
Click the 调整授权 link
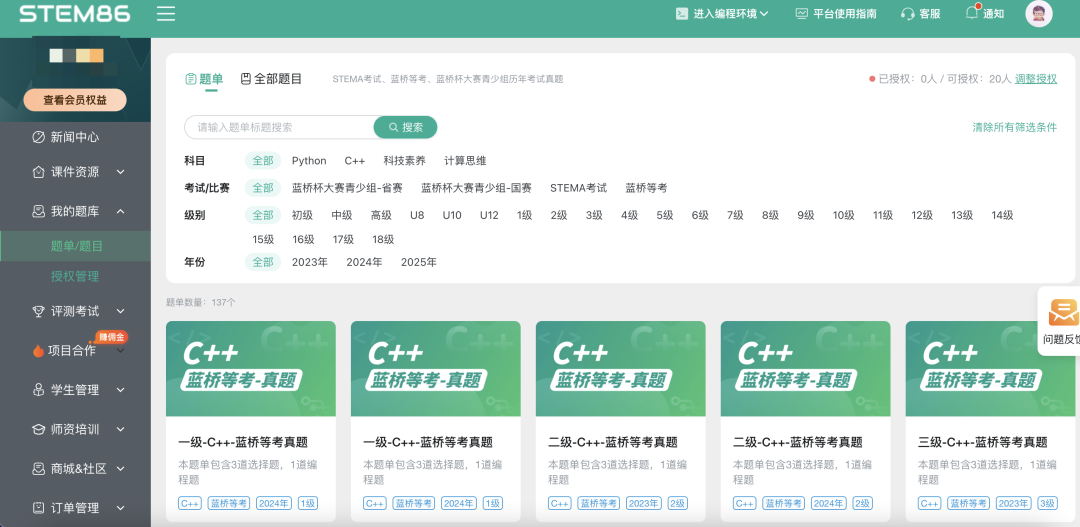(1035, 79)
